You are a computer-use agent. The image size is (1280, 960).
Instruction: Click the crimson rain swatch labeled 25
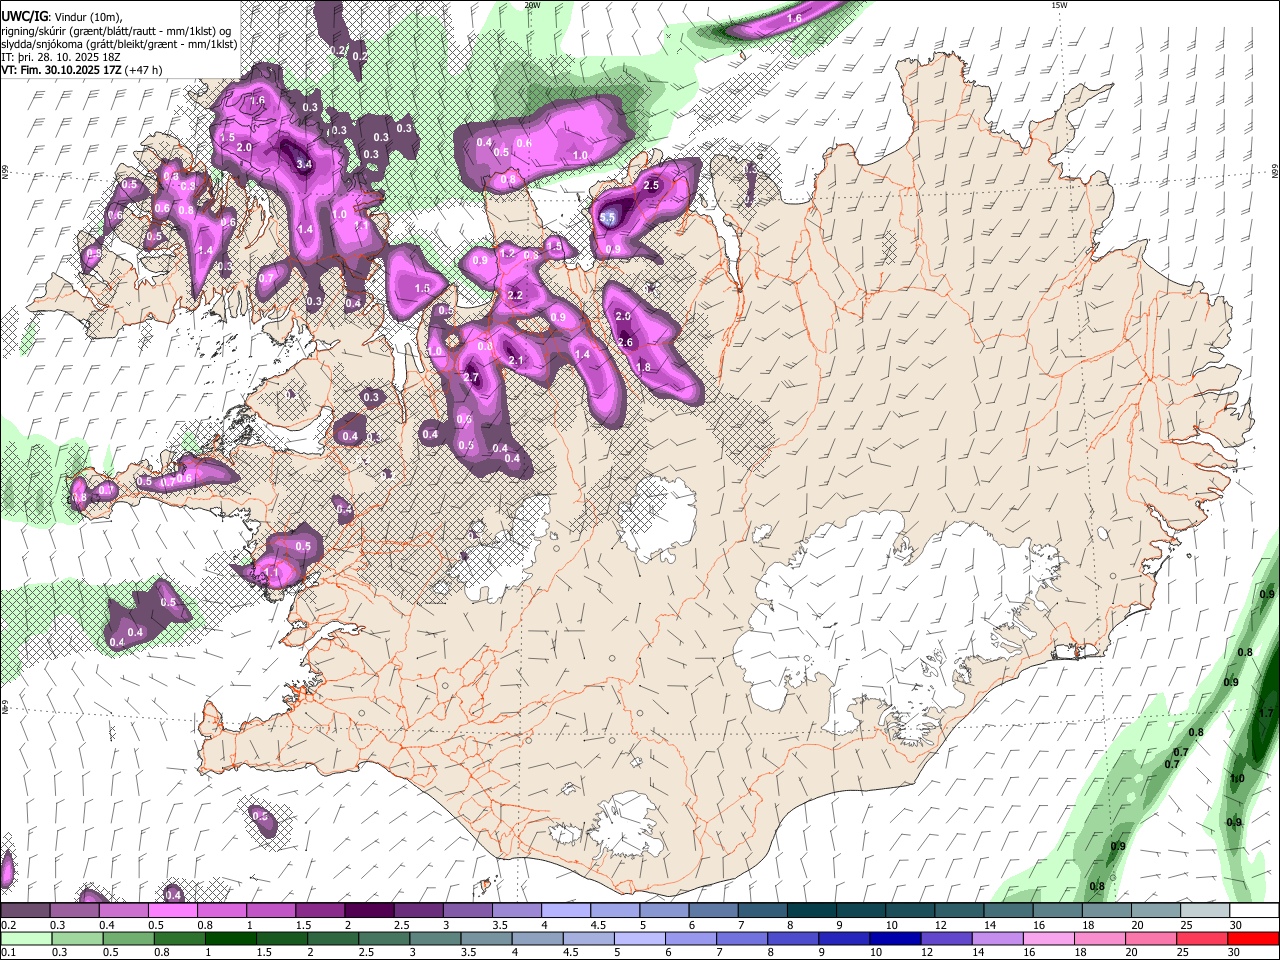pyautogui.click(x=1203, y=938)
